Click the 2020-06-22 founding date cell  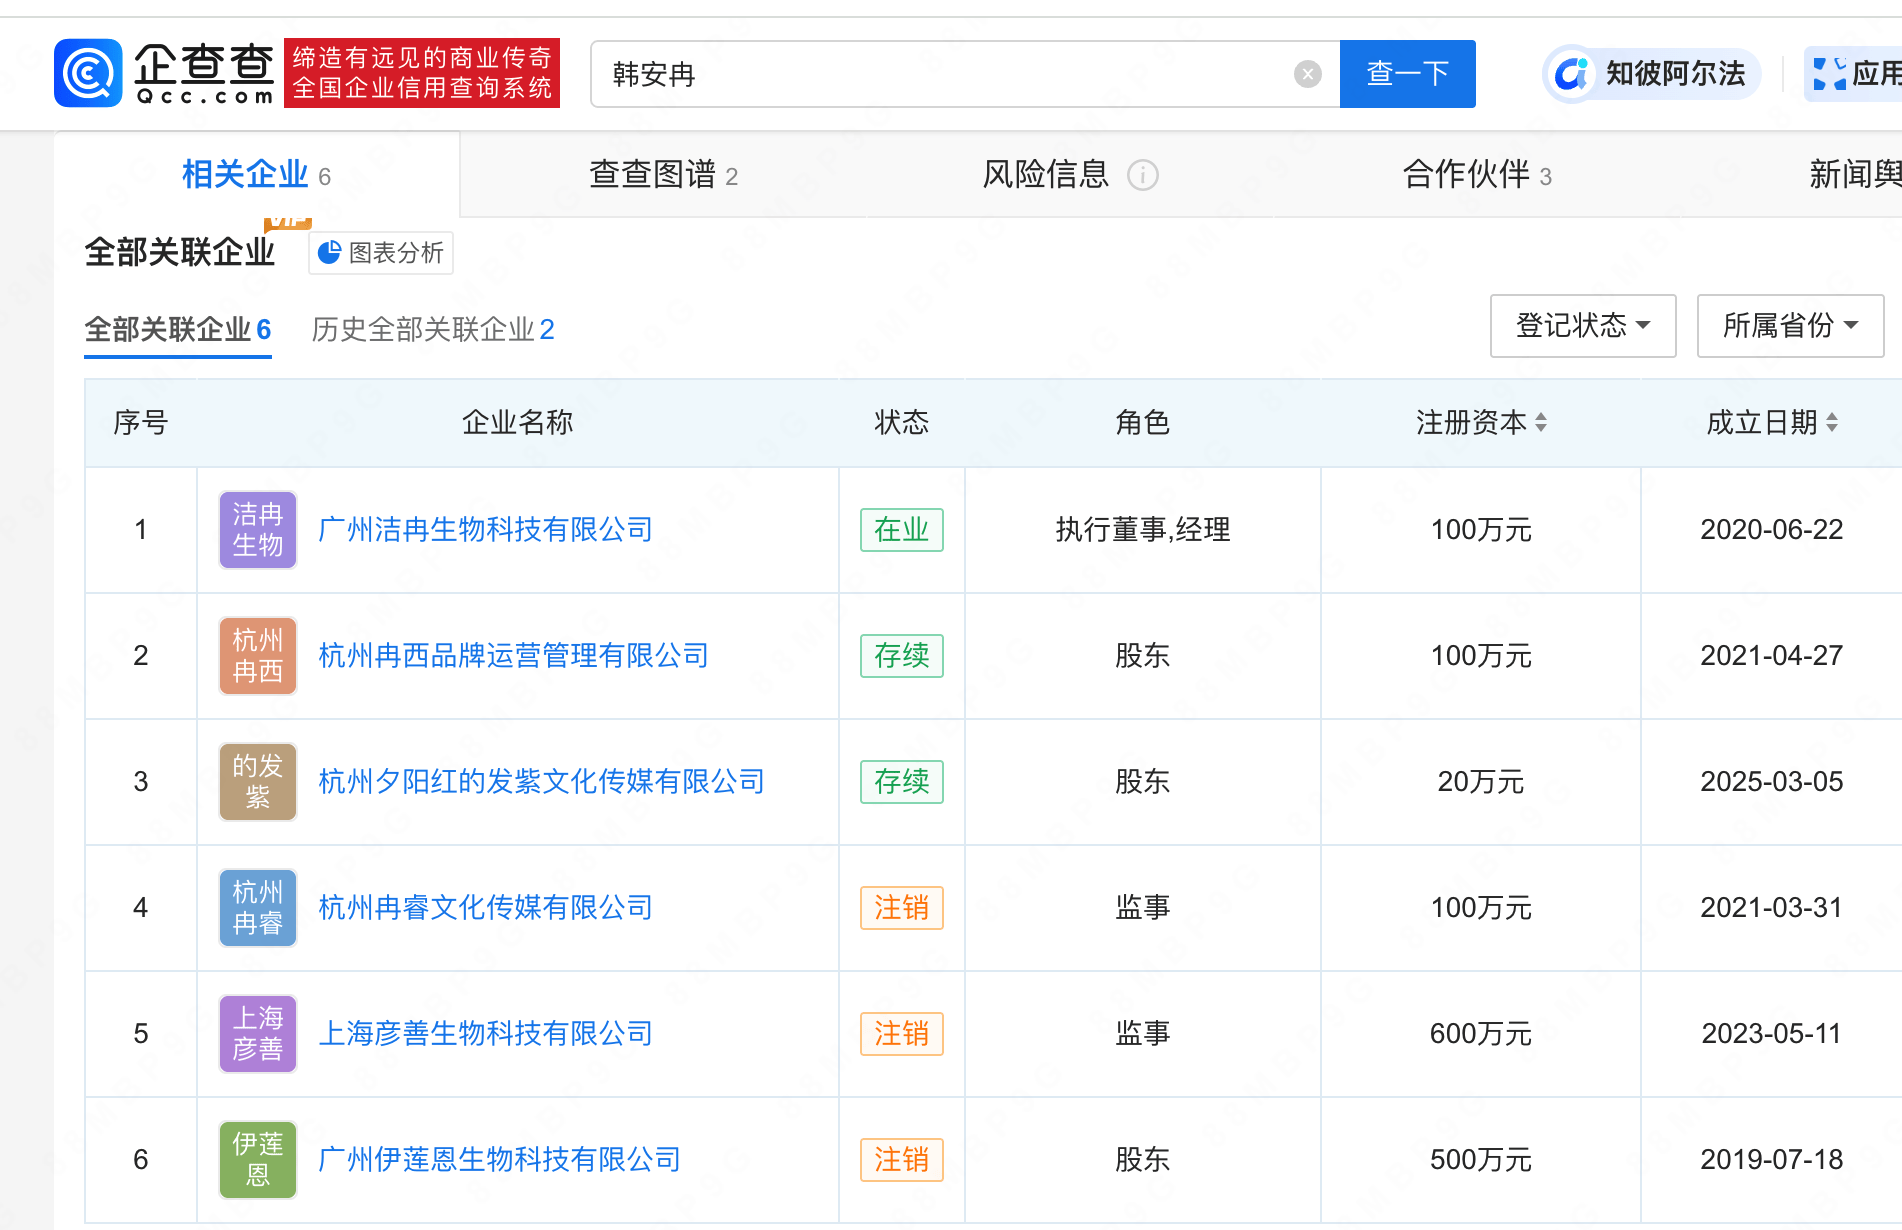1772,530
